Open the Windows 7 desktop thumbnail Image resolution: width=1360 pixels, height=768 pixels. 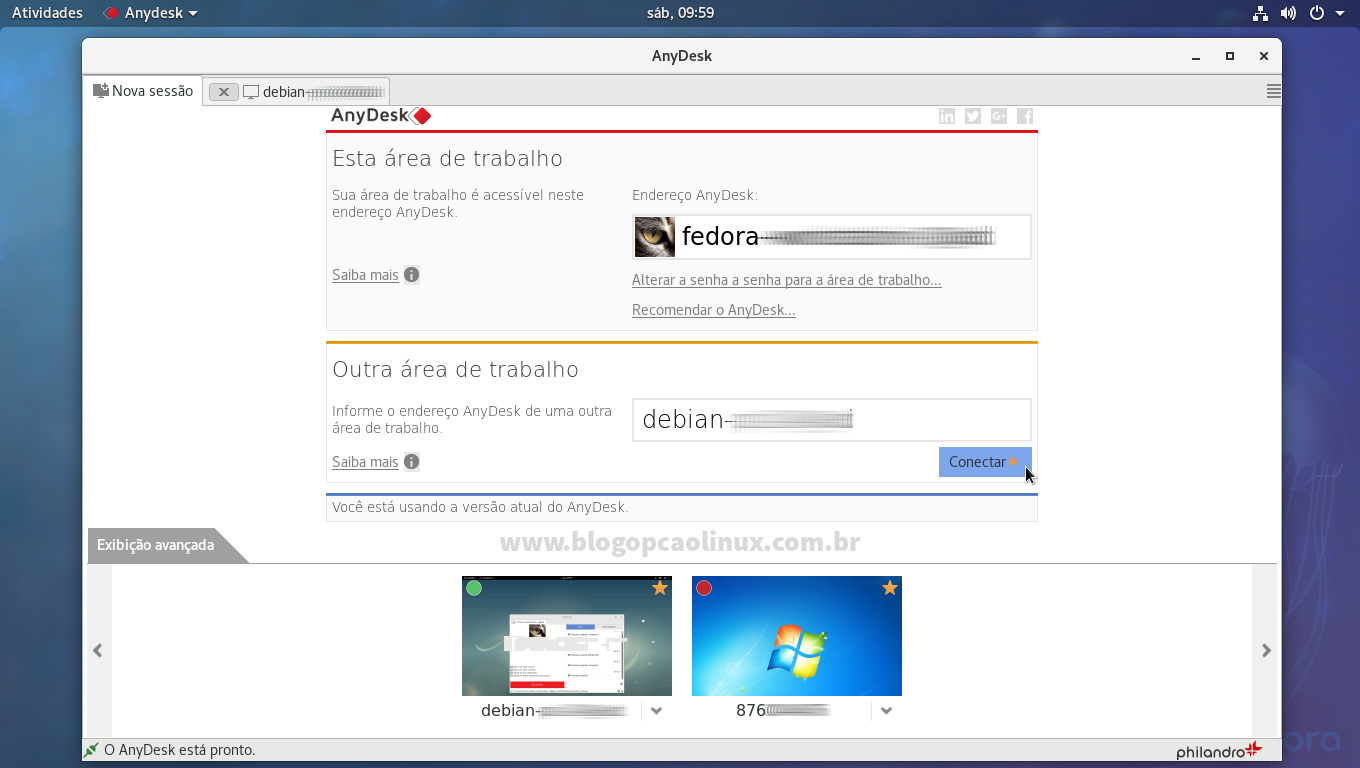point(797,636)
